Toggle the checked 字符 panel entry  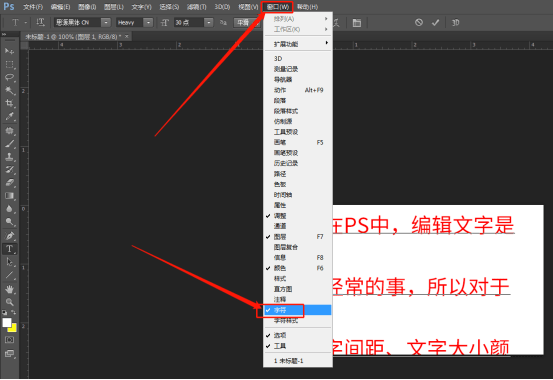pyautogui.click(x=298, y=310)
